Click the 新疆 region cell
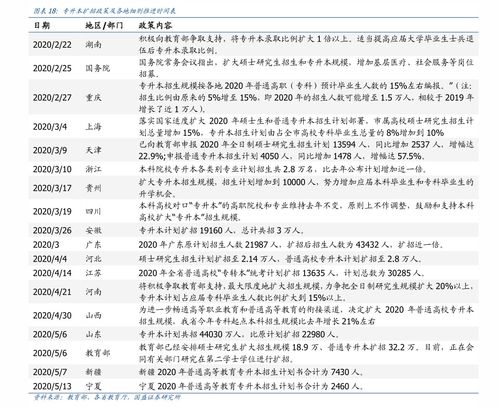Image resolution: width=499 pixels, height=409 pixels. point(94,372)
